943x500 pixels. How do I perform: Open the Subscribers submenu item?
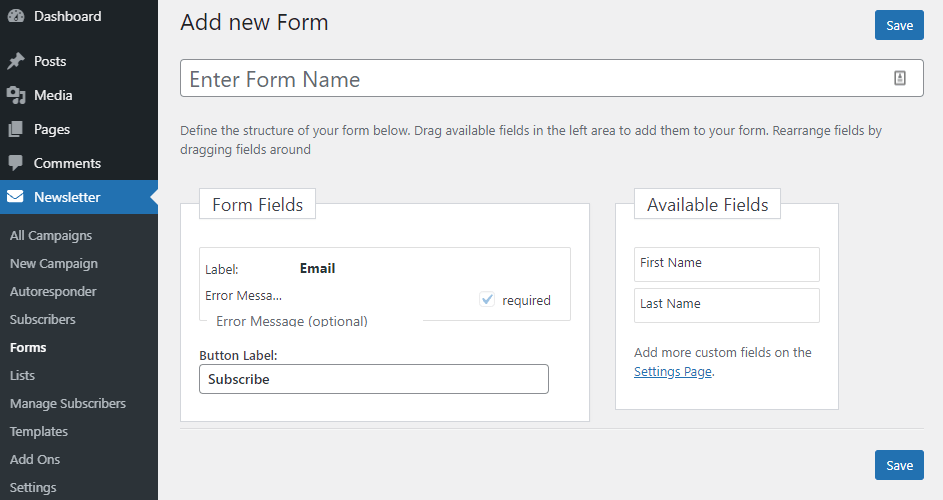click(43, 320)
